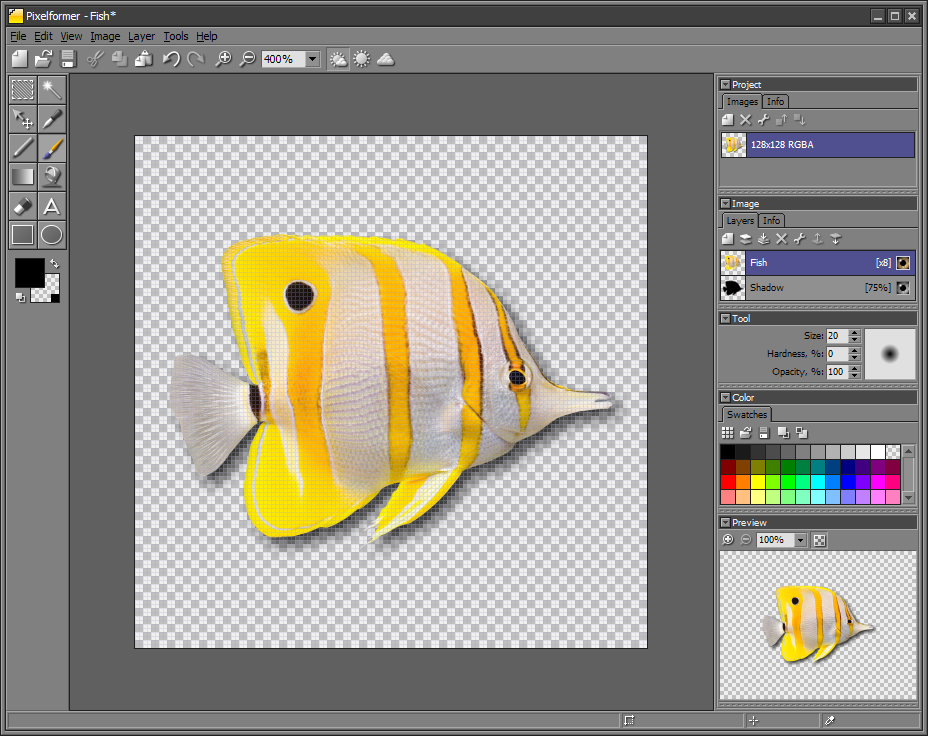Select the Magic Wand tool
Image resolution: width=928 pixels, height=736 pixels.
(51, 89)
